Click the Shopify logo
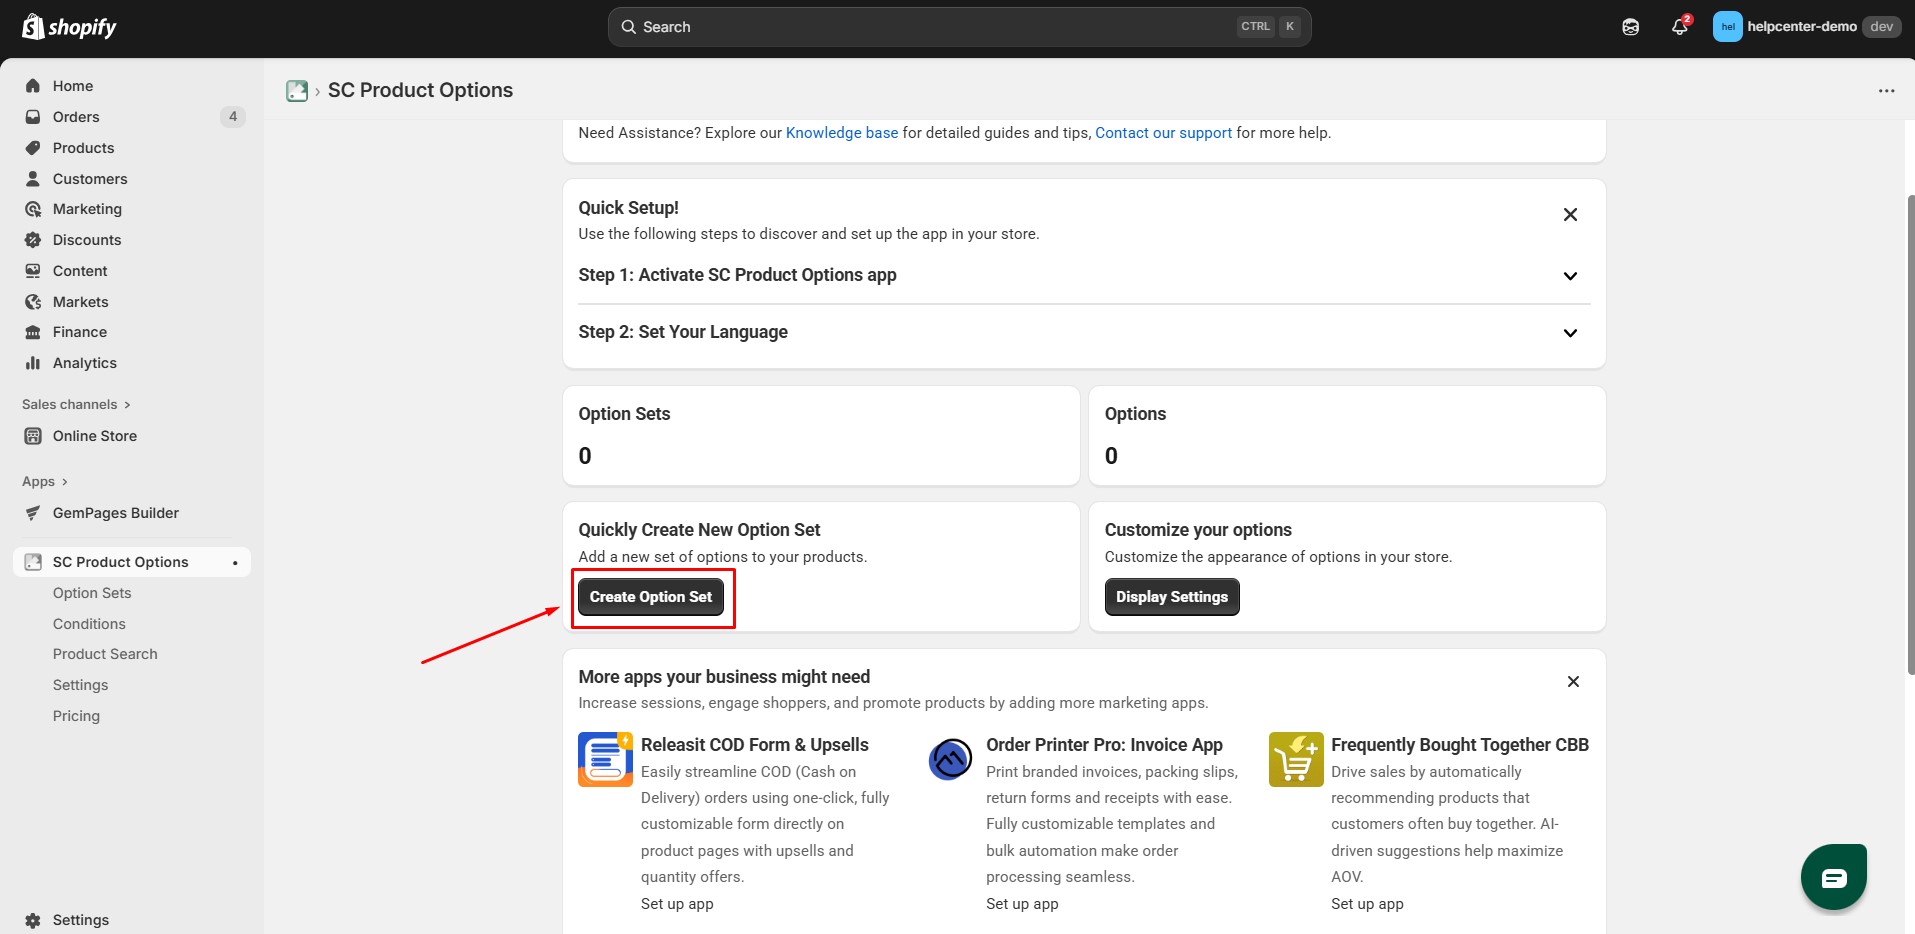The width and height of the screenshot is (1915, 934). (x=68, y=26)
